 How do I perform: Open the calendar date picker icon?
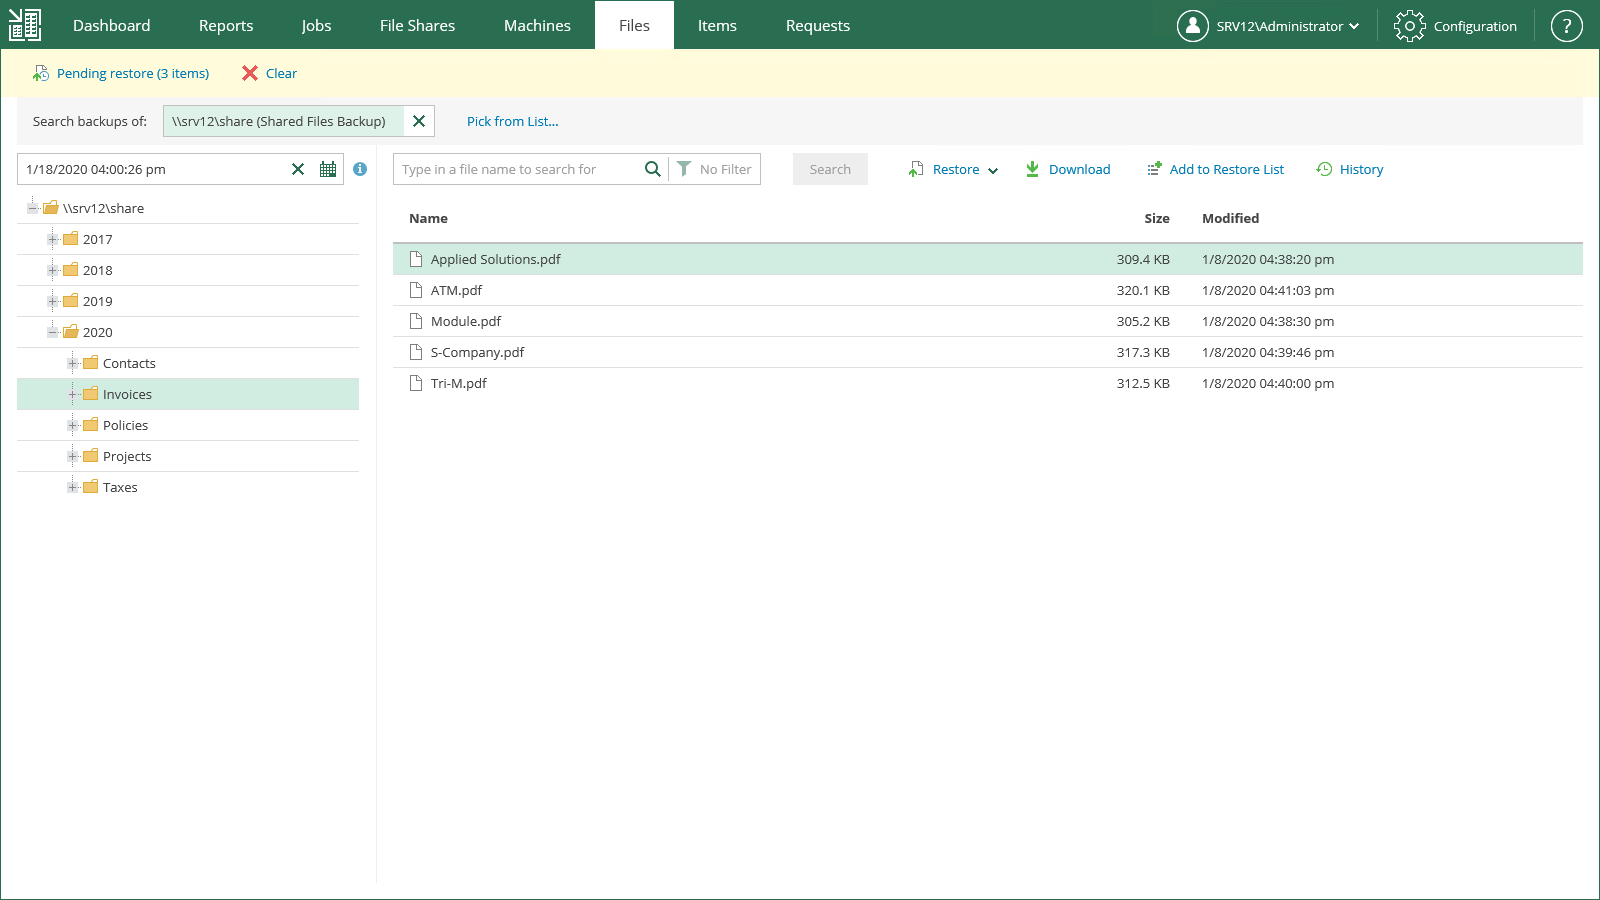pyautogui.click(x=328, y=169)
